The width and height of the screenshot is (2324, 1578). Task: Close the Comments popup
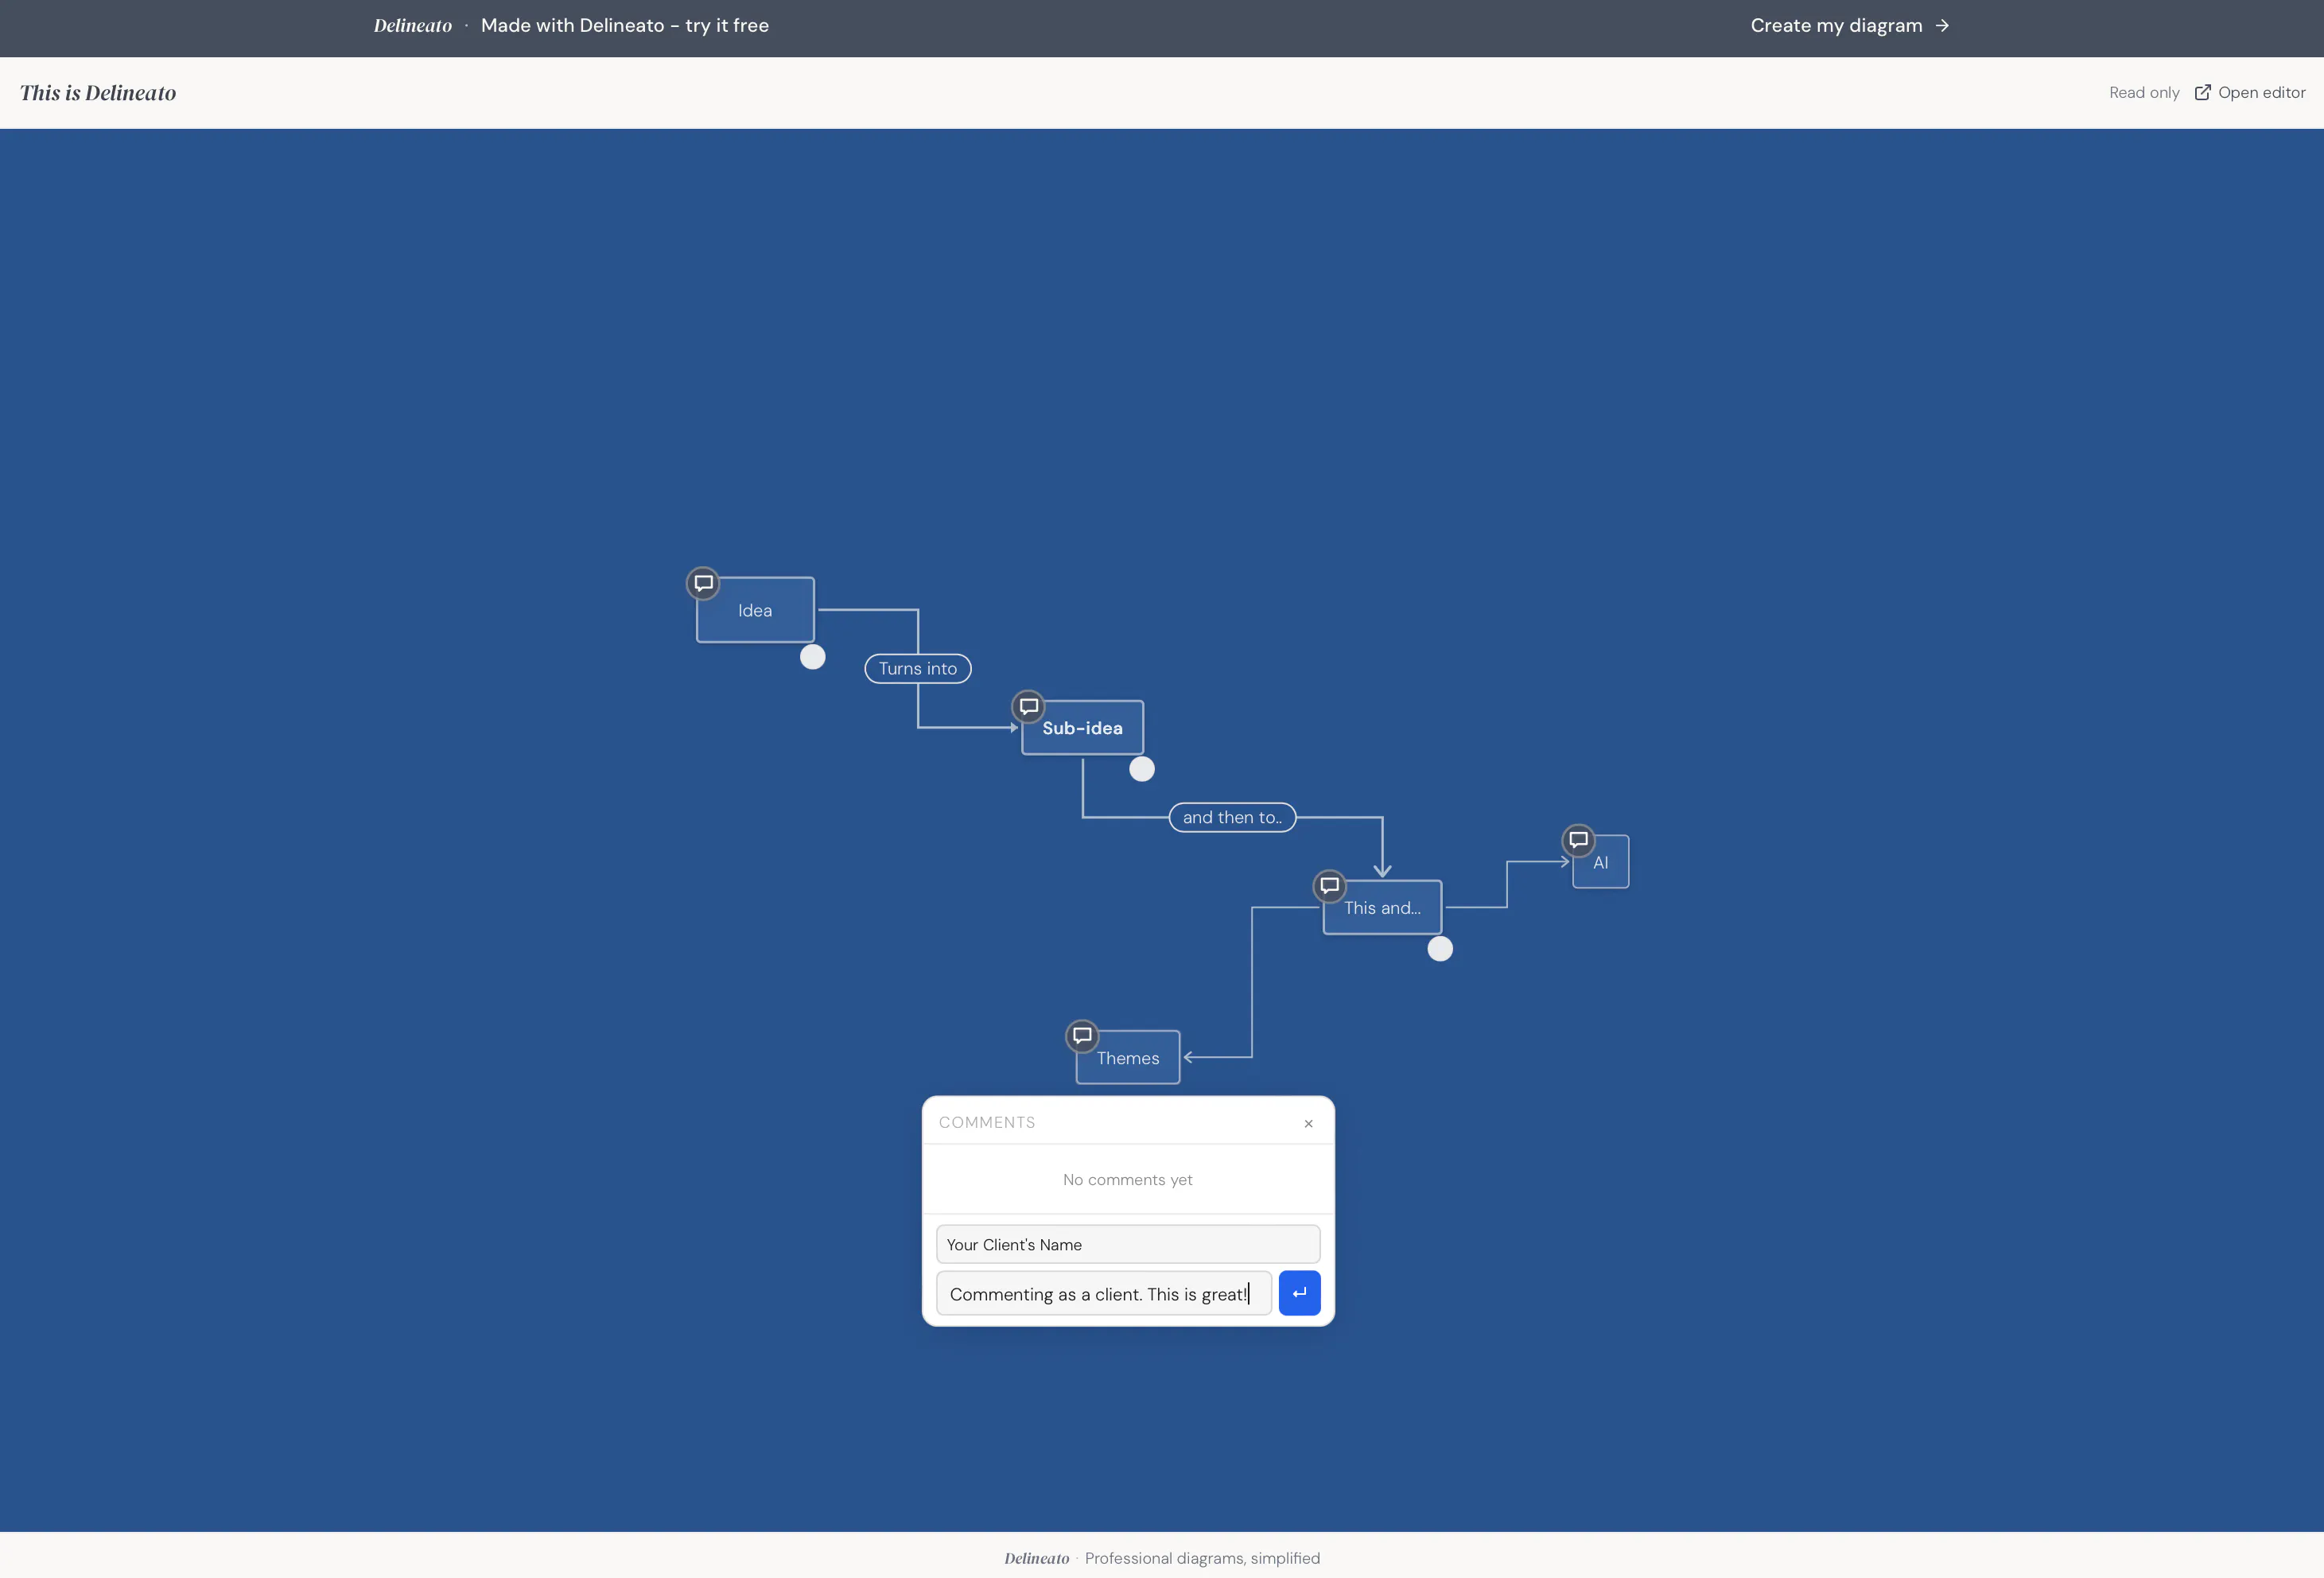click(x=1308, y=1123)
